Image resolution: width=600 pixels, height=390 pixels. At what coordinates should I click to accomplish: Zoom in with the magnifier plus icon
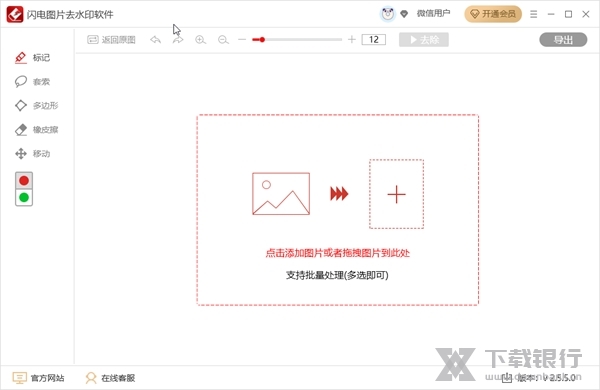point(201,40)
